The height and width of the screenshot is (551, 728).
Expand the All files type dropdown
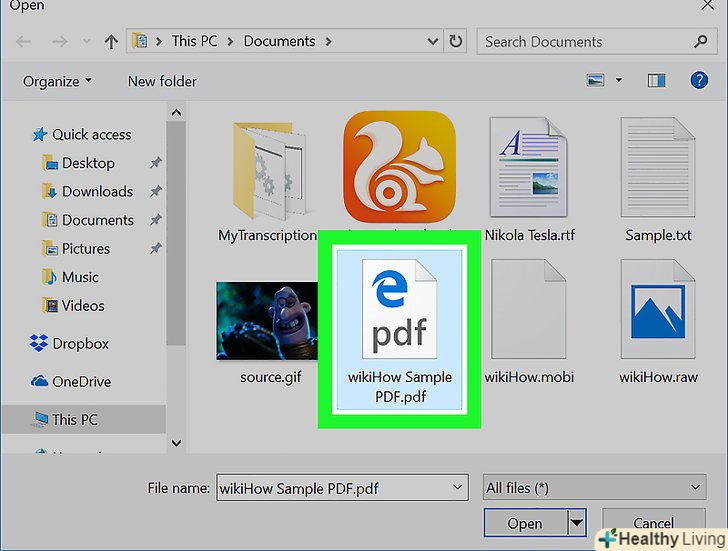[594, 487]
